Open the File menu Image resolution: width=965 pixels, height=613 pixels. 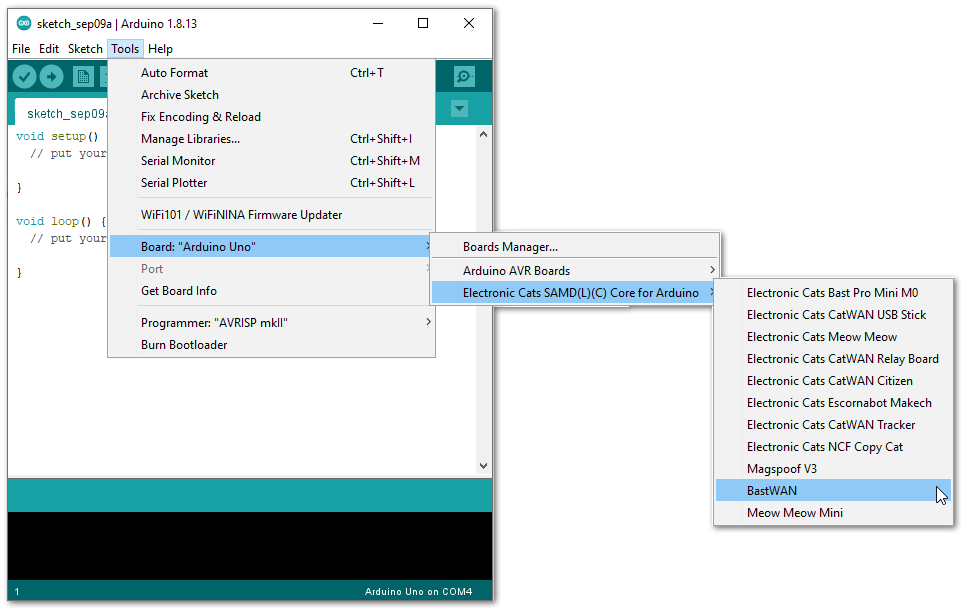click(x=21, y=49)
